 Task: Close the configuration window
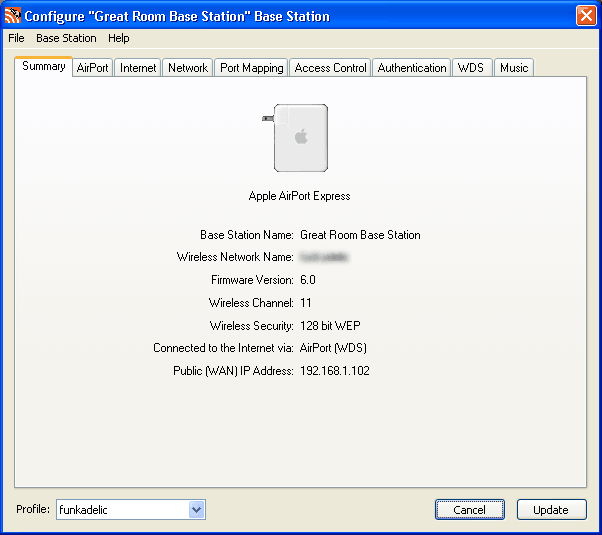point(586,15)
